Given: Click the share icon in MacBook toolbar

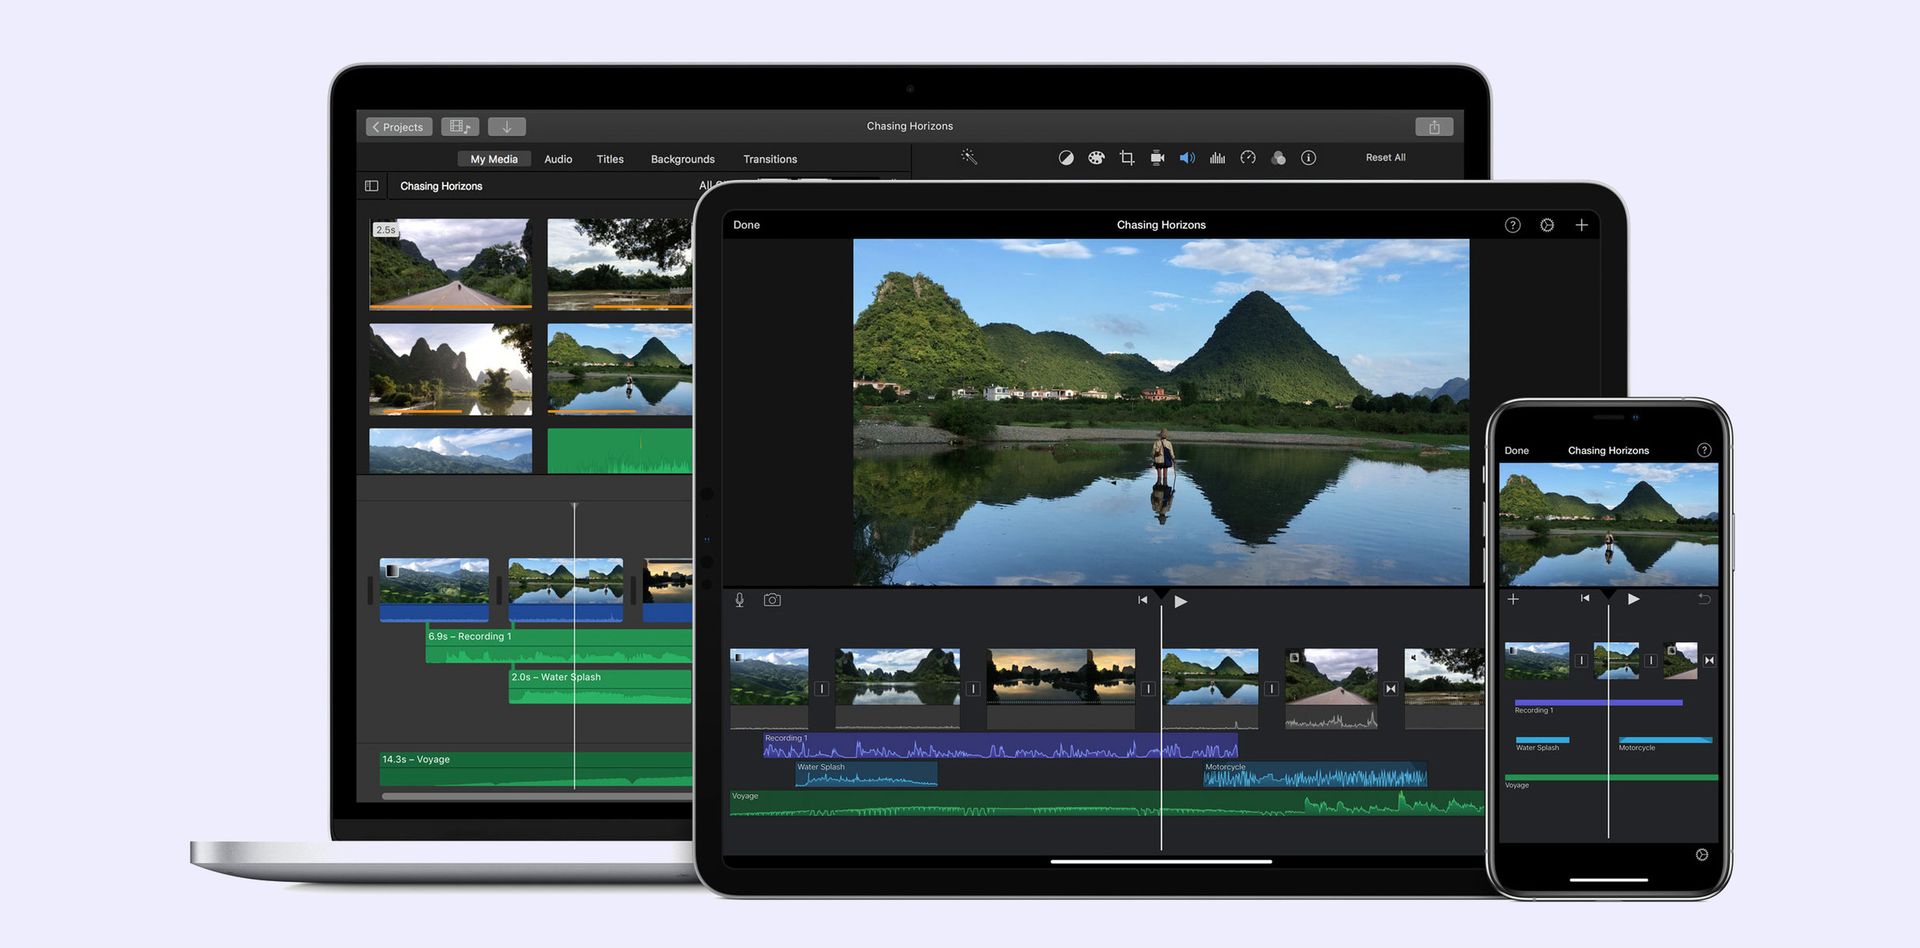Looking at the screenshot, I should tap(1434, 127).
